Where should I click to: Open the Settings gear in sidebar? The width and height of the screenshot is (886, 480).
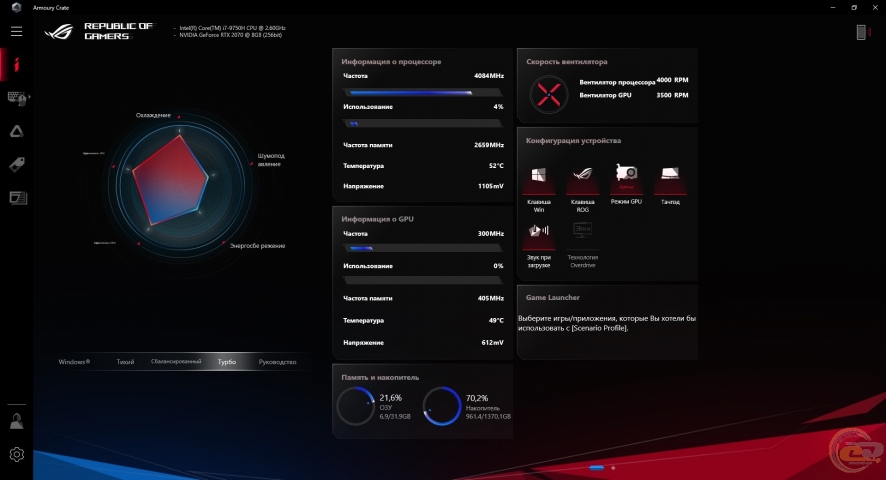(x=16, y=454)
